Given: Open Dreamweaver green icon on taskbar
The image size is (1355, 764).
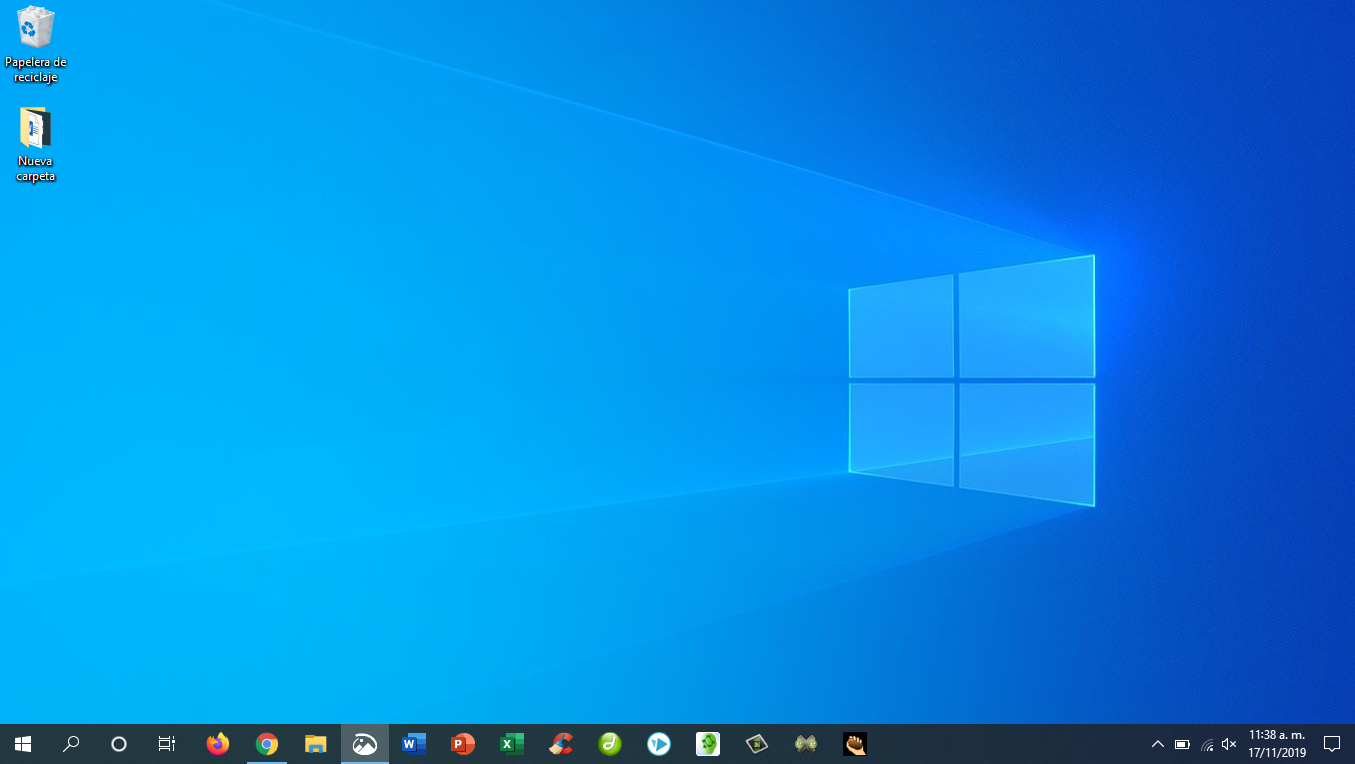Looking at the screenshot, I should [x=609, y=744].
